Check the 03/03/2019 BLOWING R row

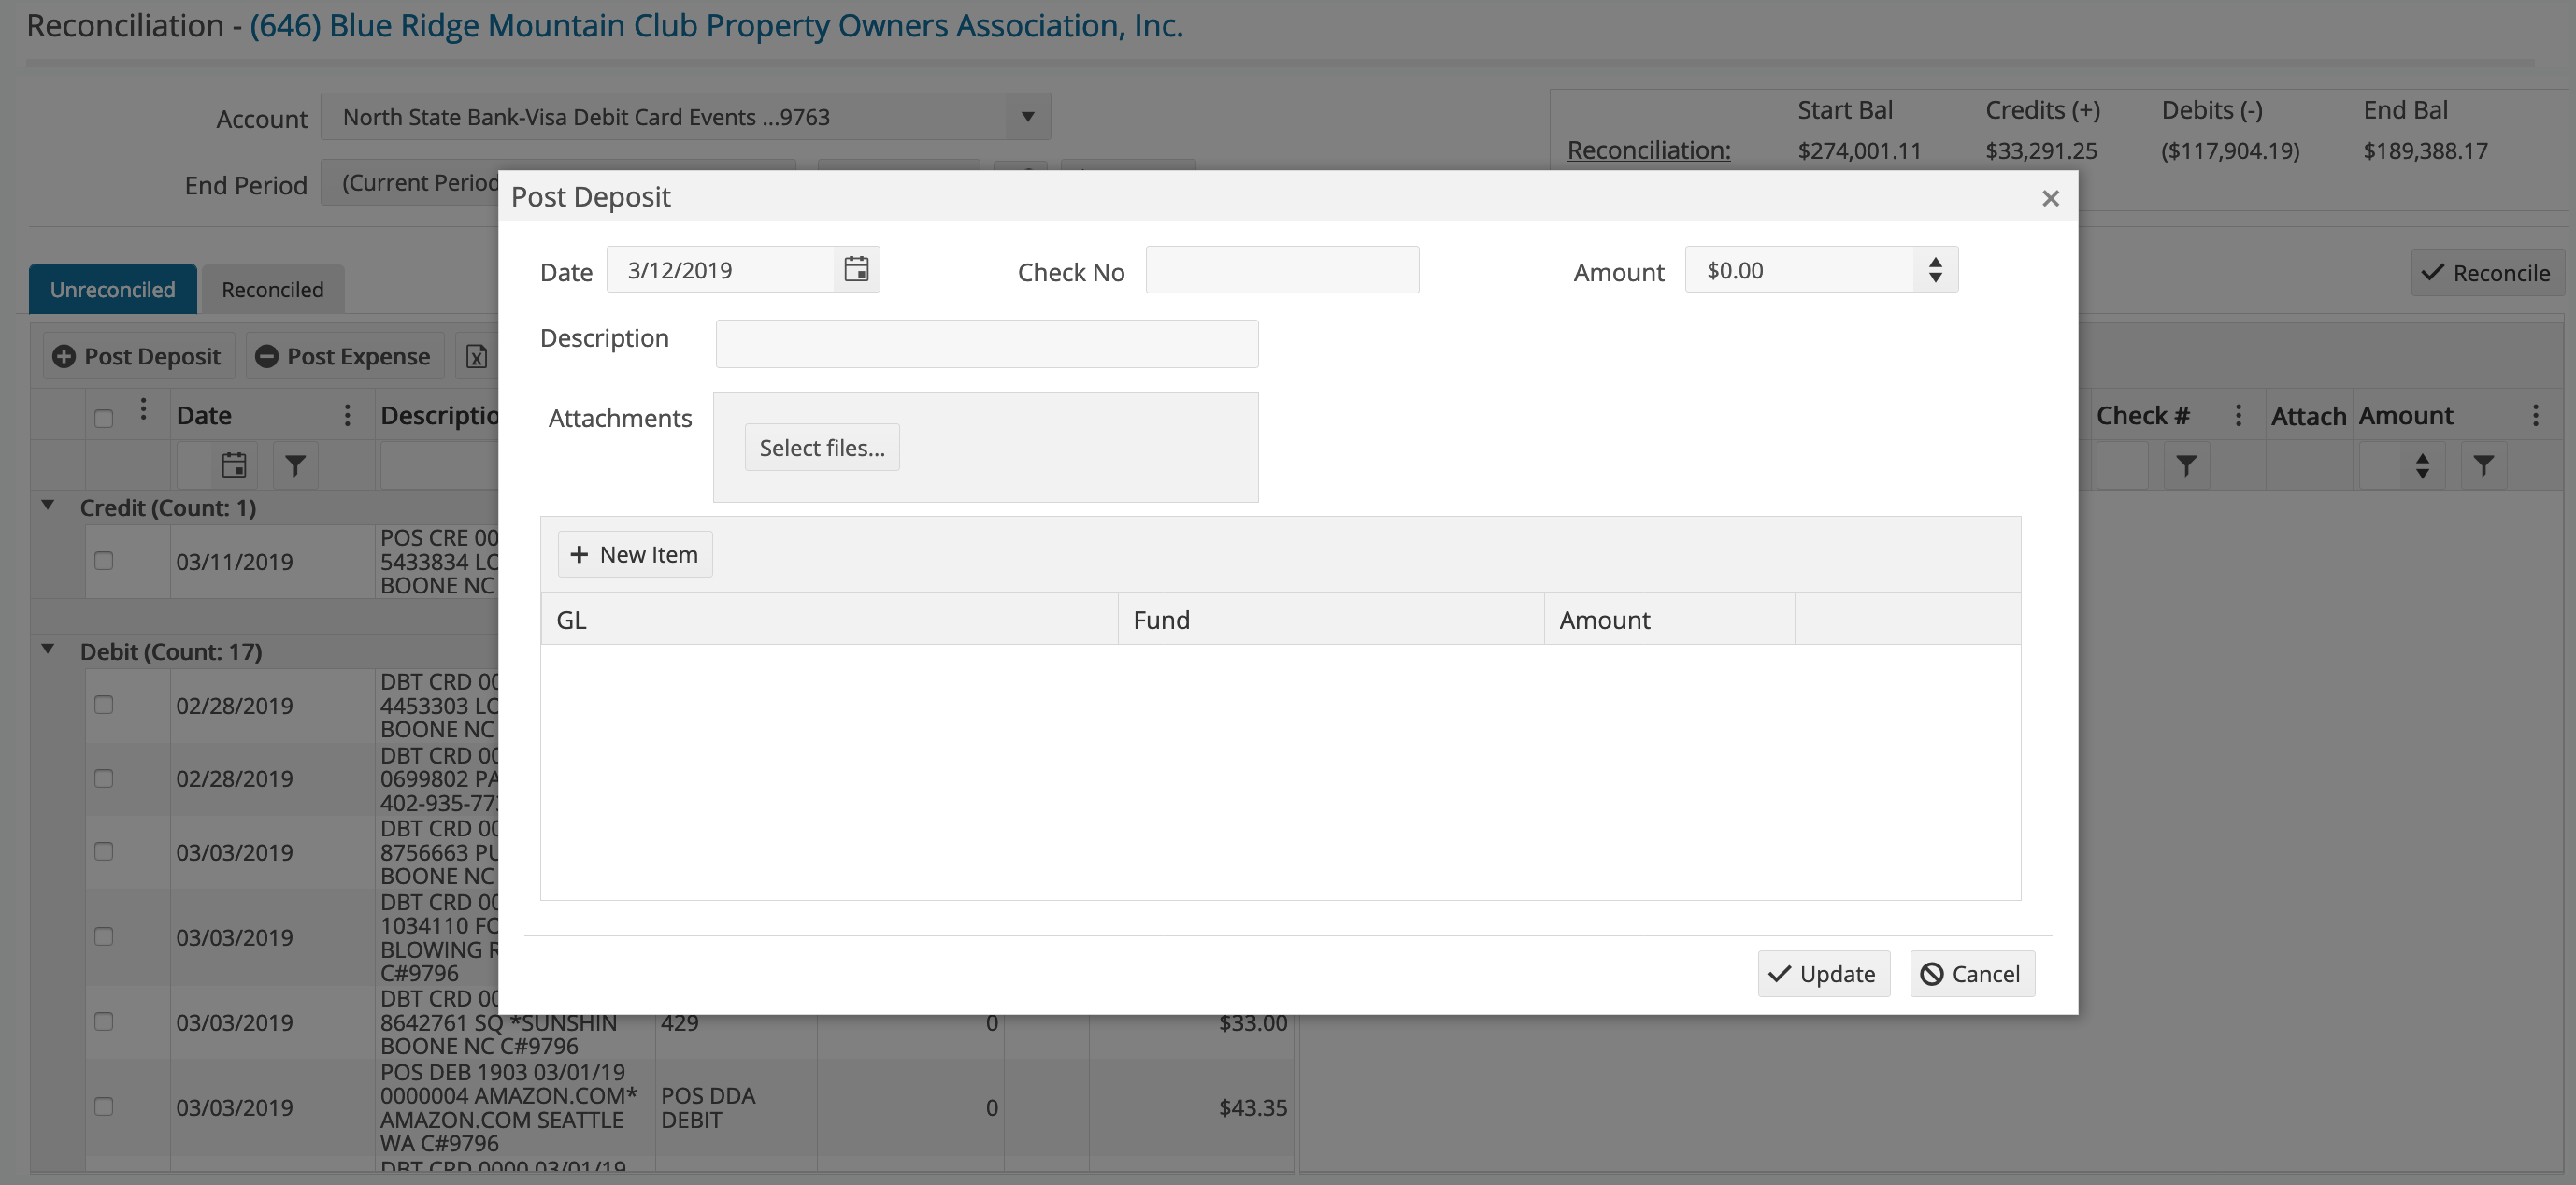tap(104, 937)
